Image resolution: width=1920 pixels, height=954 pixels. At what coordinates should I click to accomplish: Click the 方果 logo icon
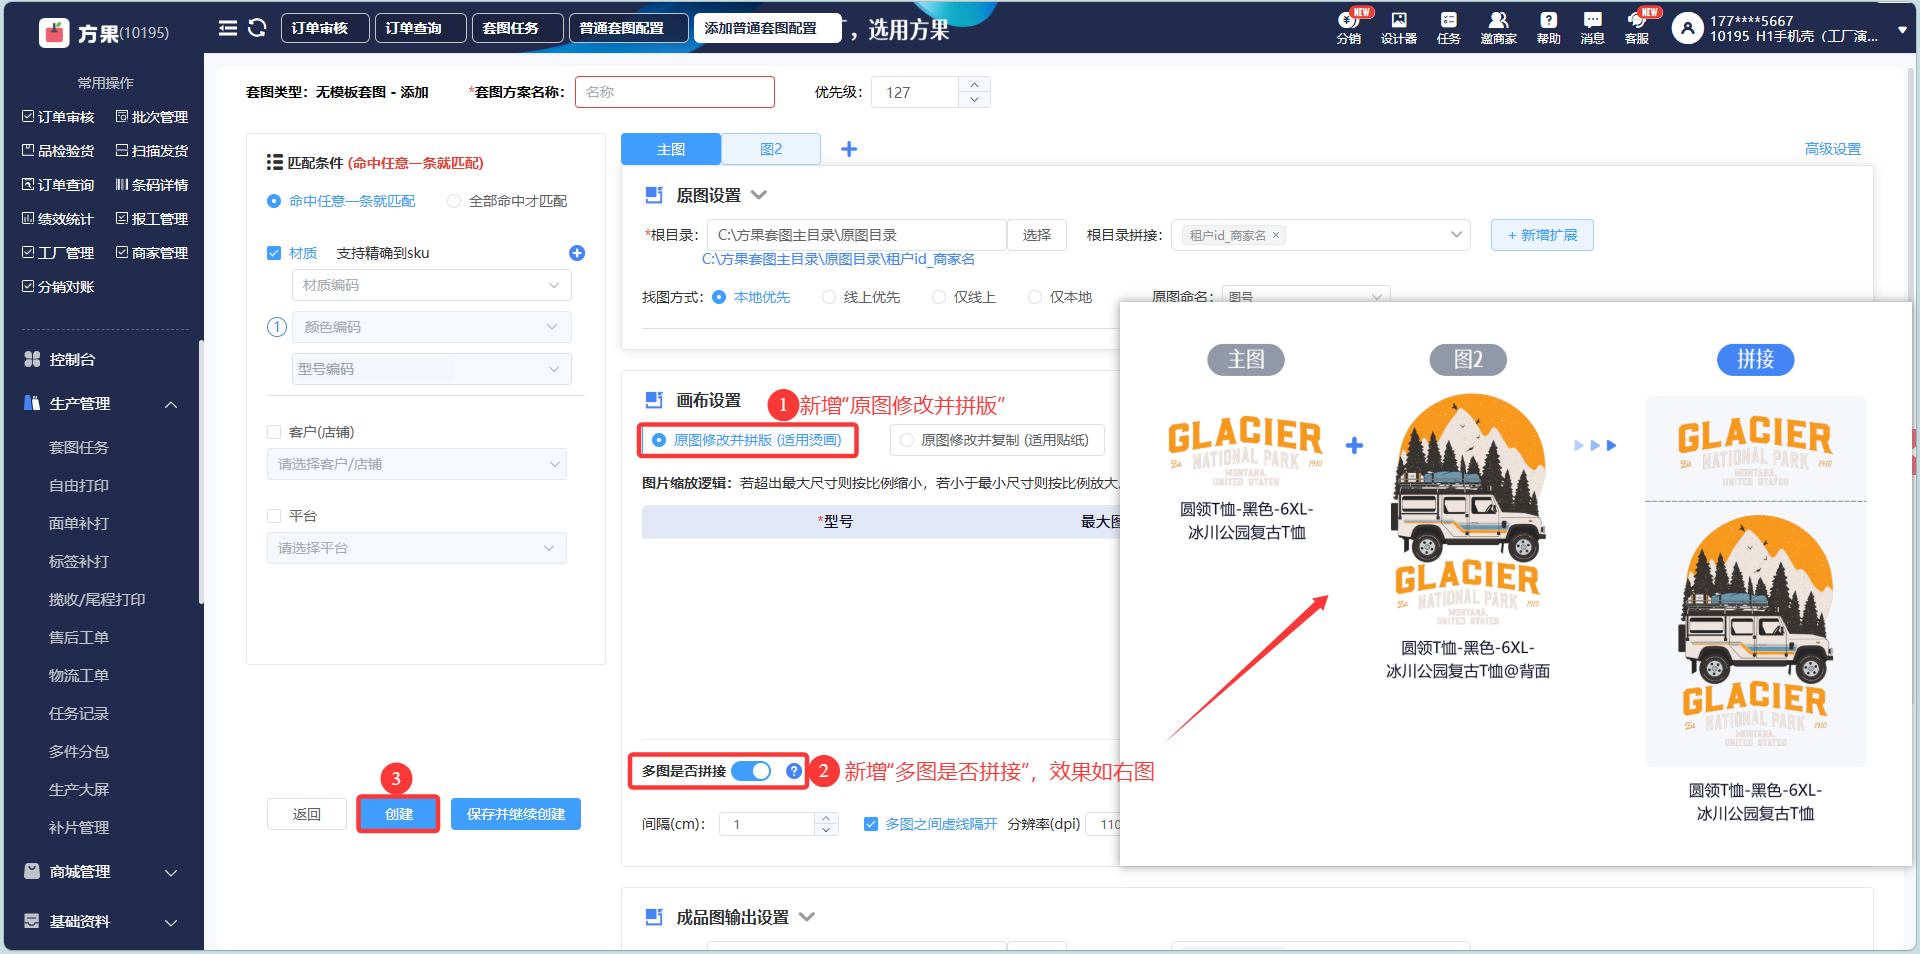click(54, 33)
